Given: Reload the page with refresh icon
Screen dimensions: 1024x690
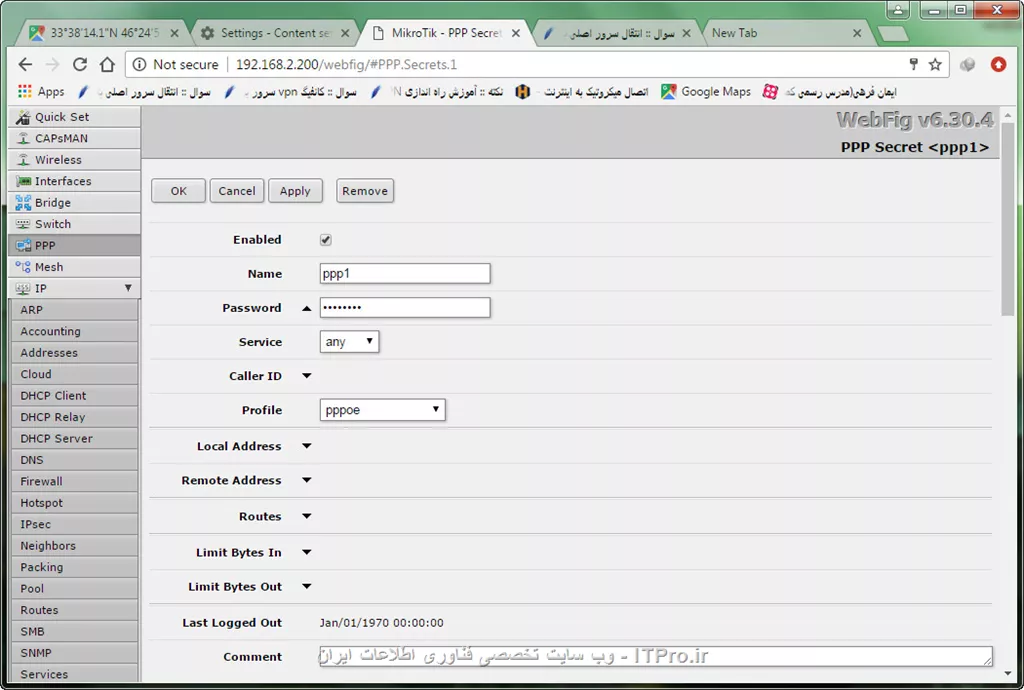Looking at the screenshot, I should (x=80, y=65).
